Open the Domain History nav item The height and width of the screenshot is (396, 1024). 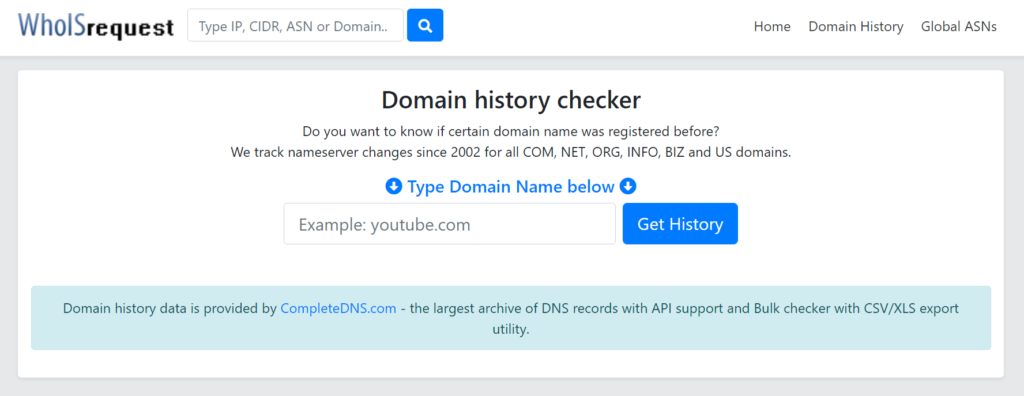click(856, 27)
